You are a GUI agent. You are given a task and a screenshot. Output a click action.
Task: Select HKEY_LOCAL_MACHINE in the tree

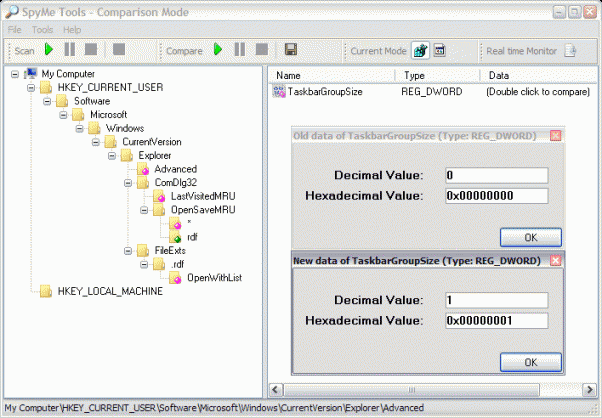[110, 291]
